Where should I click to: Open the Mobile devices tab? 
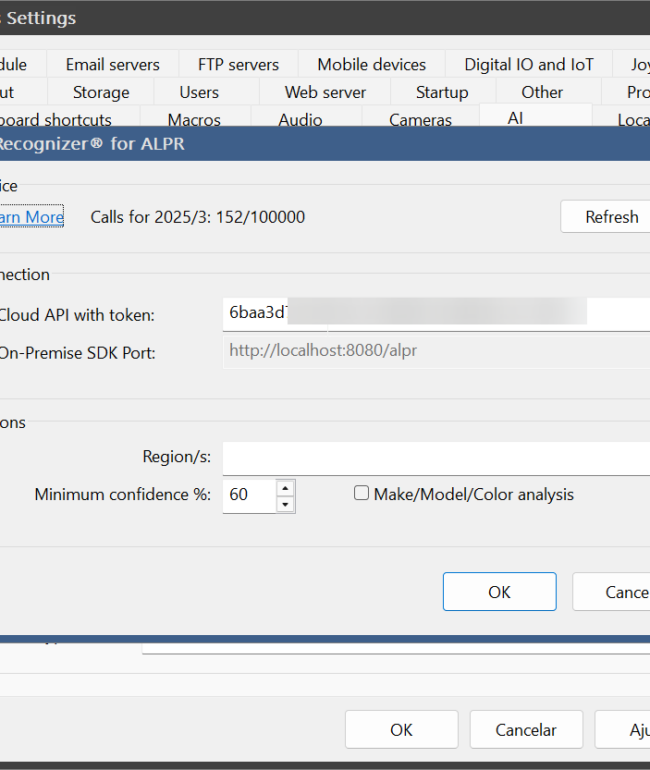point(372,64)
